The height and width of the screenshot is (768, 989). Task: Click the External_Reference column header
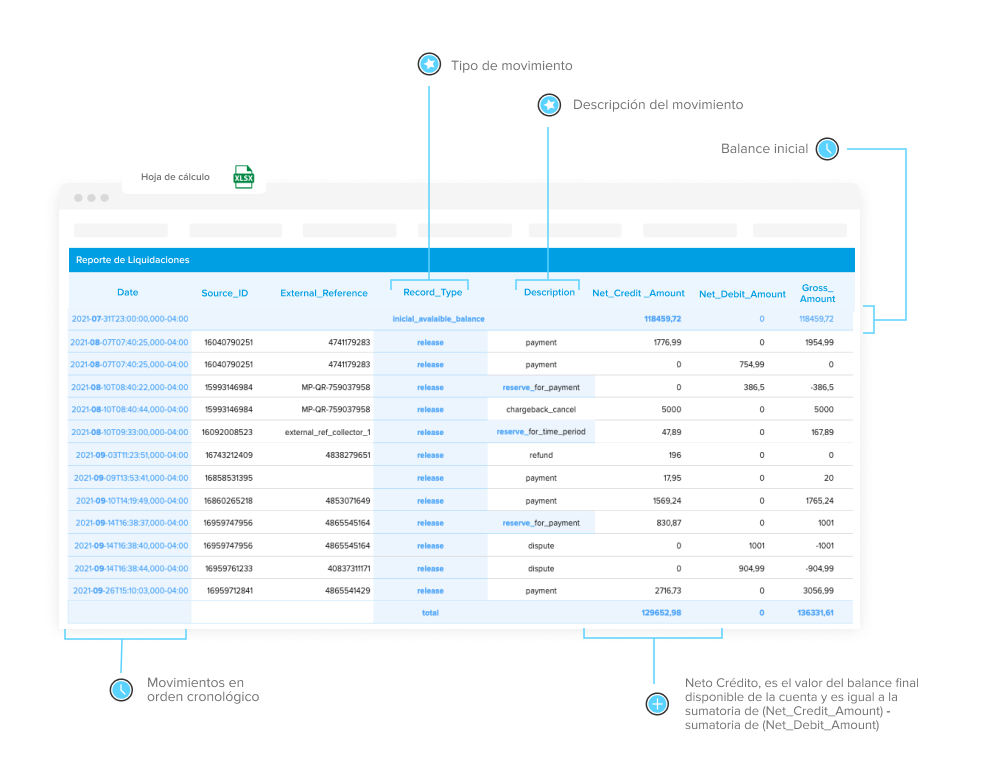click(324, 293)
